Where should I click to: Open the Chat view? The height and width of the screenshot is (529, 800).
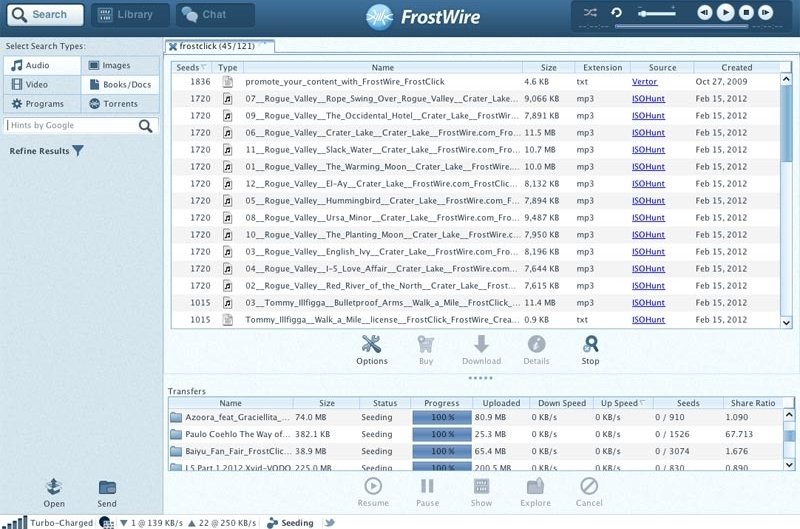click(x=215, y=15)
